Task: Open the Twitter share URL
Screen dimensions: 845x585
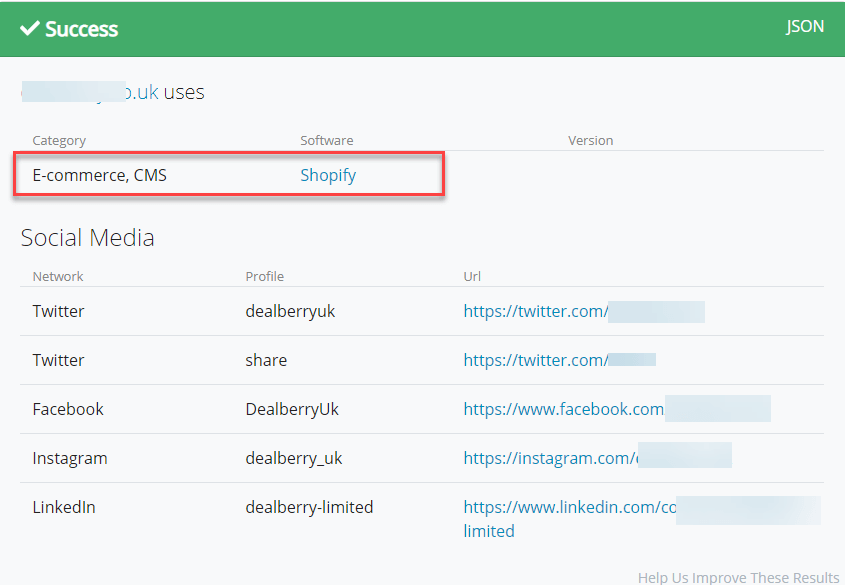Action: (559, 360)
